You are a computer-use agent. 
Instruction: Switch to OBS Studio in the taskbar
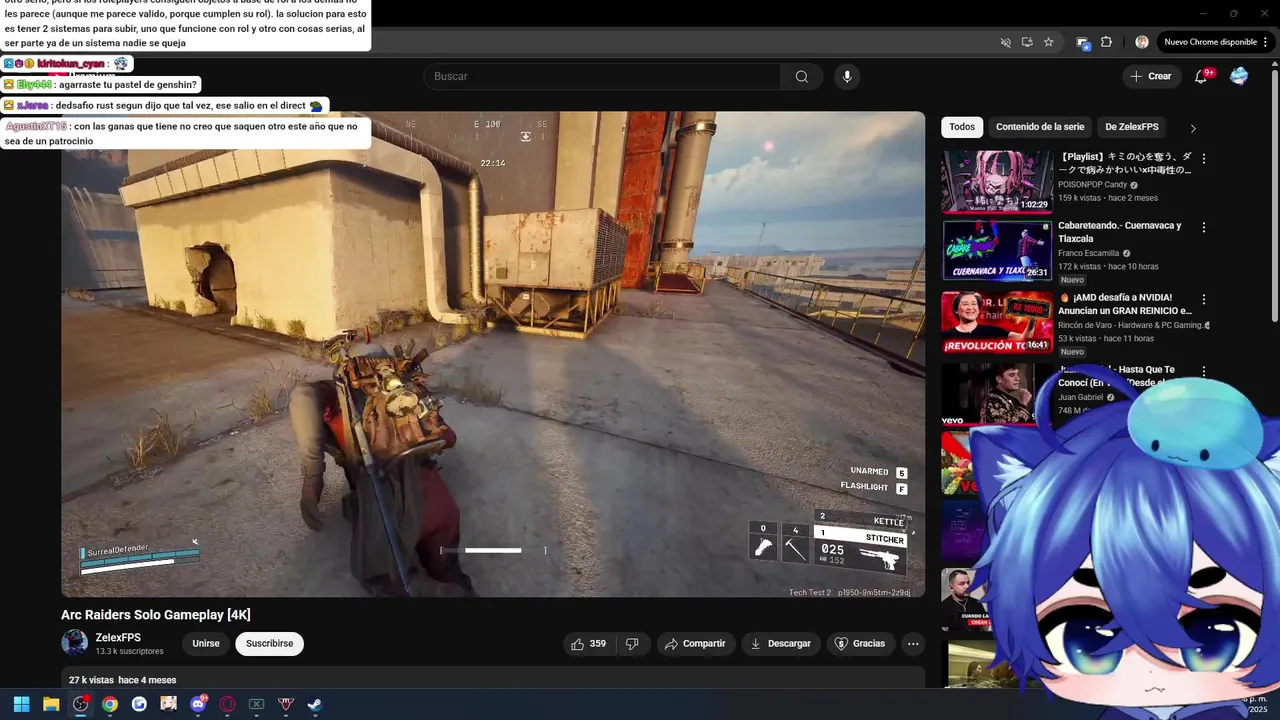coord(80,704)
